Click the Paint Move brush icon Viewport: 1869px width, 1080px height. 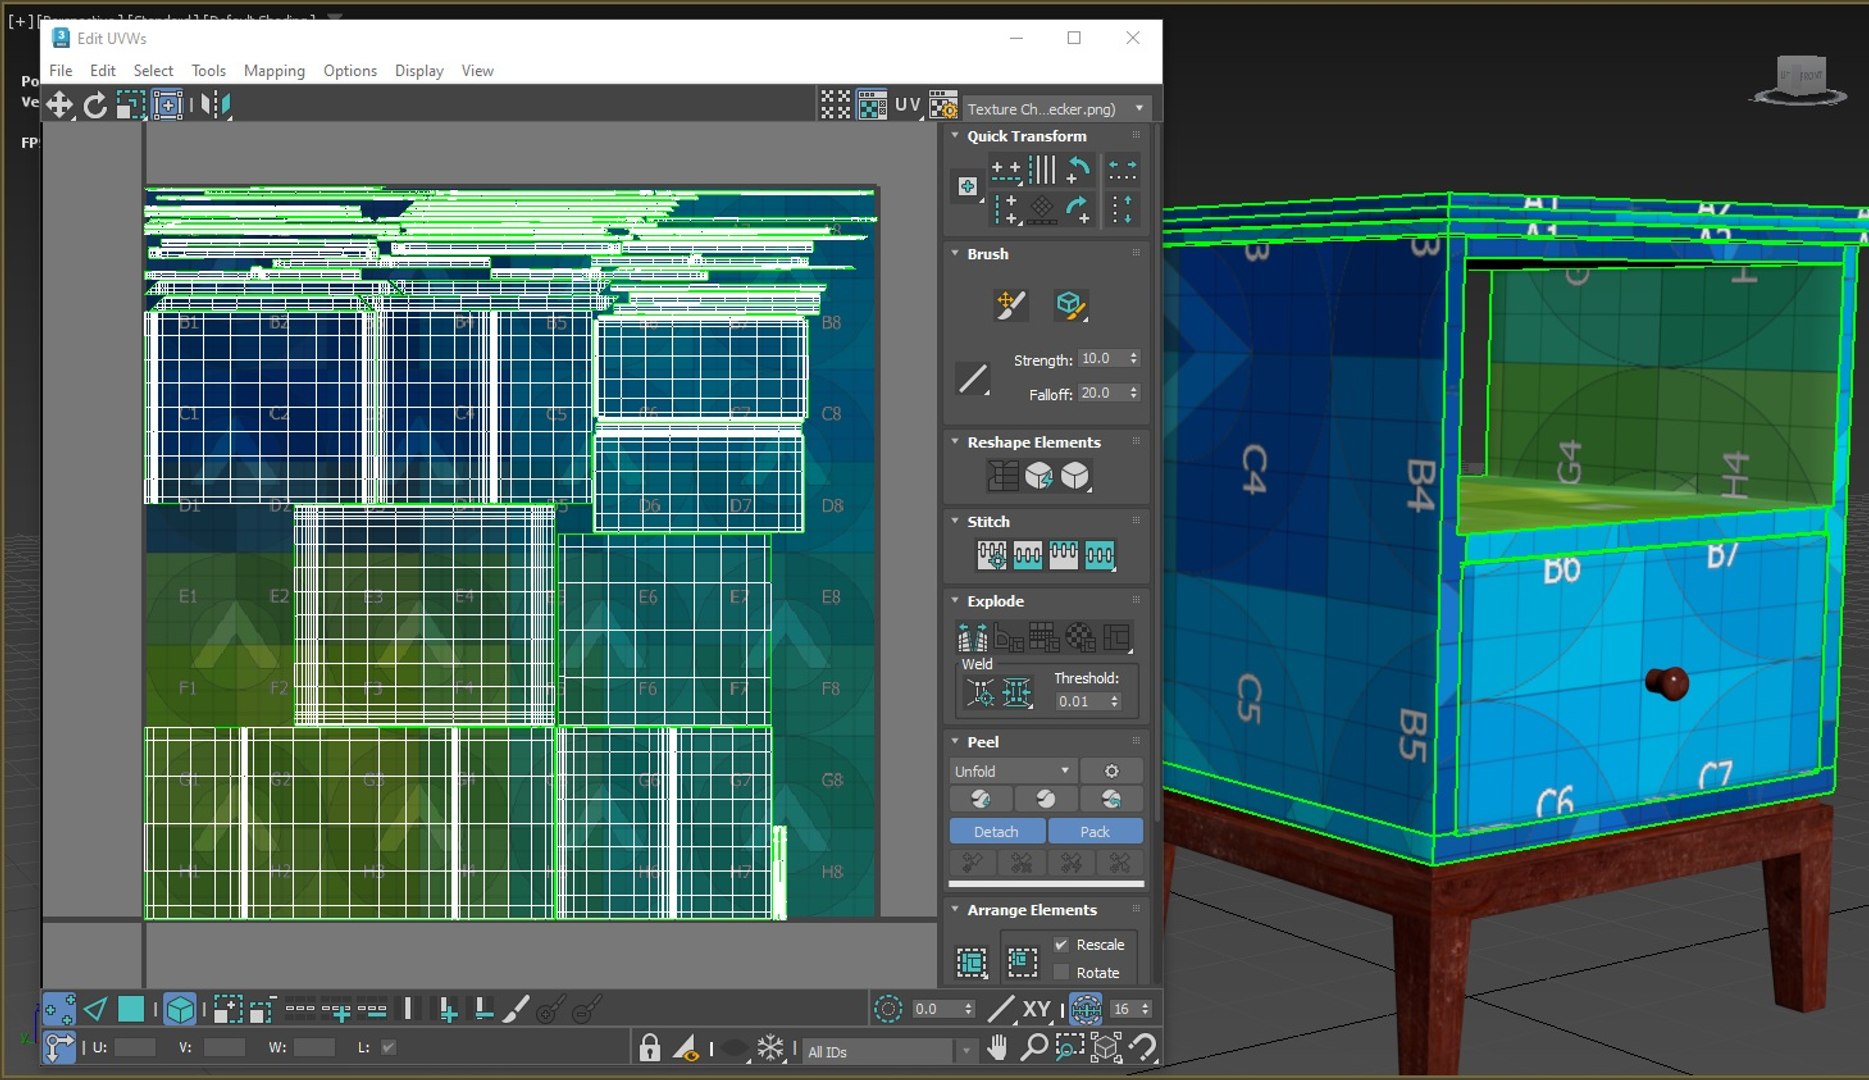pyautogui.click(x=1010, y=305)
